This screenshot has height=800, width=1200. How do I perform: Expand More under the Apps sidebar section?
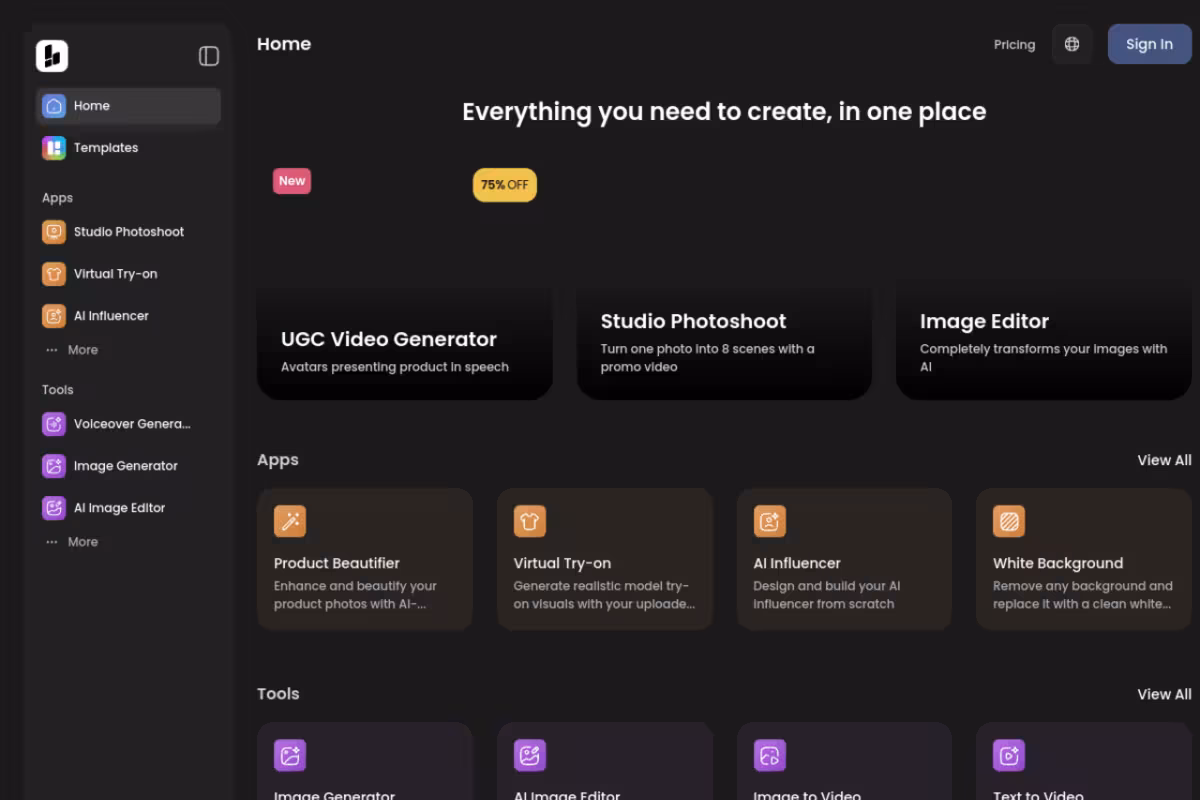point(71,350)
